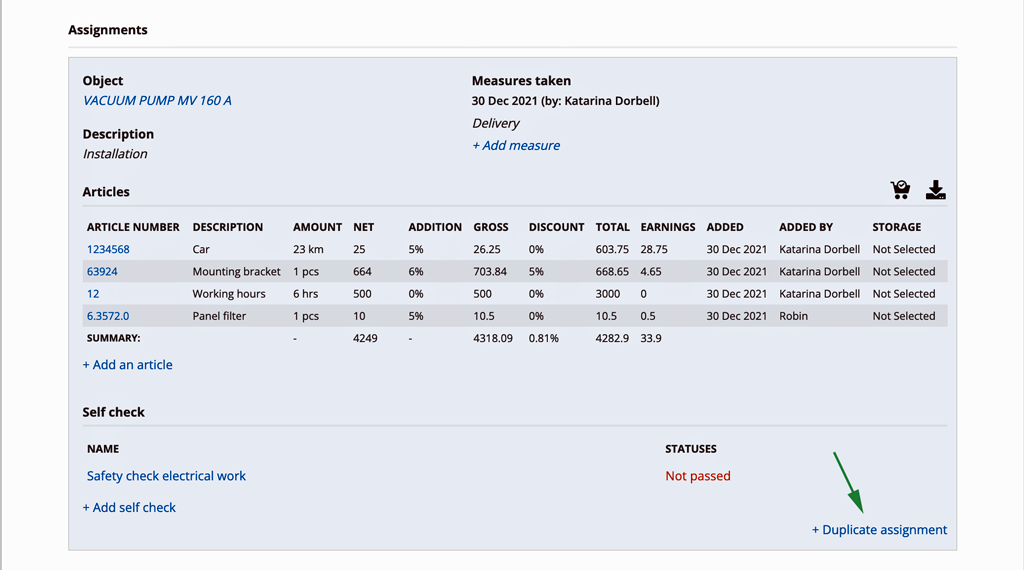The width and height of the screenshot is (1024, 570).
Task: Click the summary gross 4318.09
Action: coord(492,338)
